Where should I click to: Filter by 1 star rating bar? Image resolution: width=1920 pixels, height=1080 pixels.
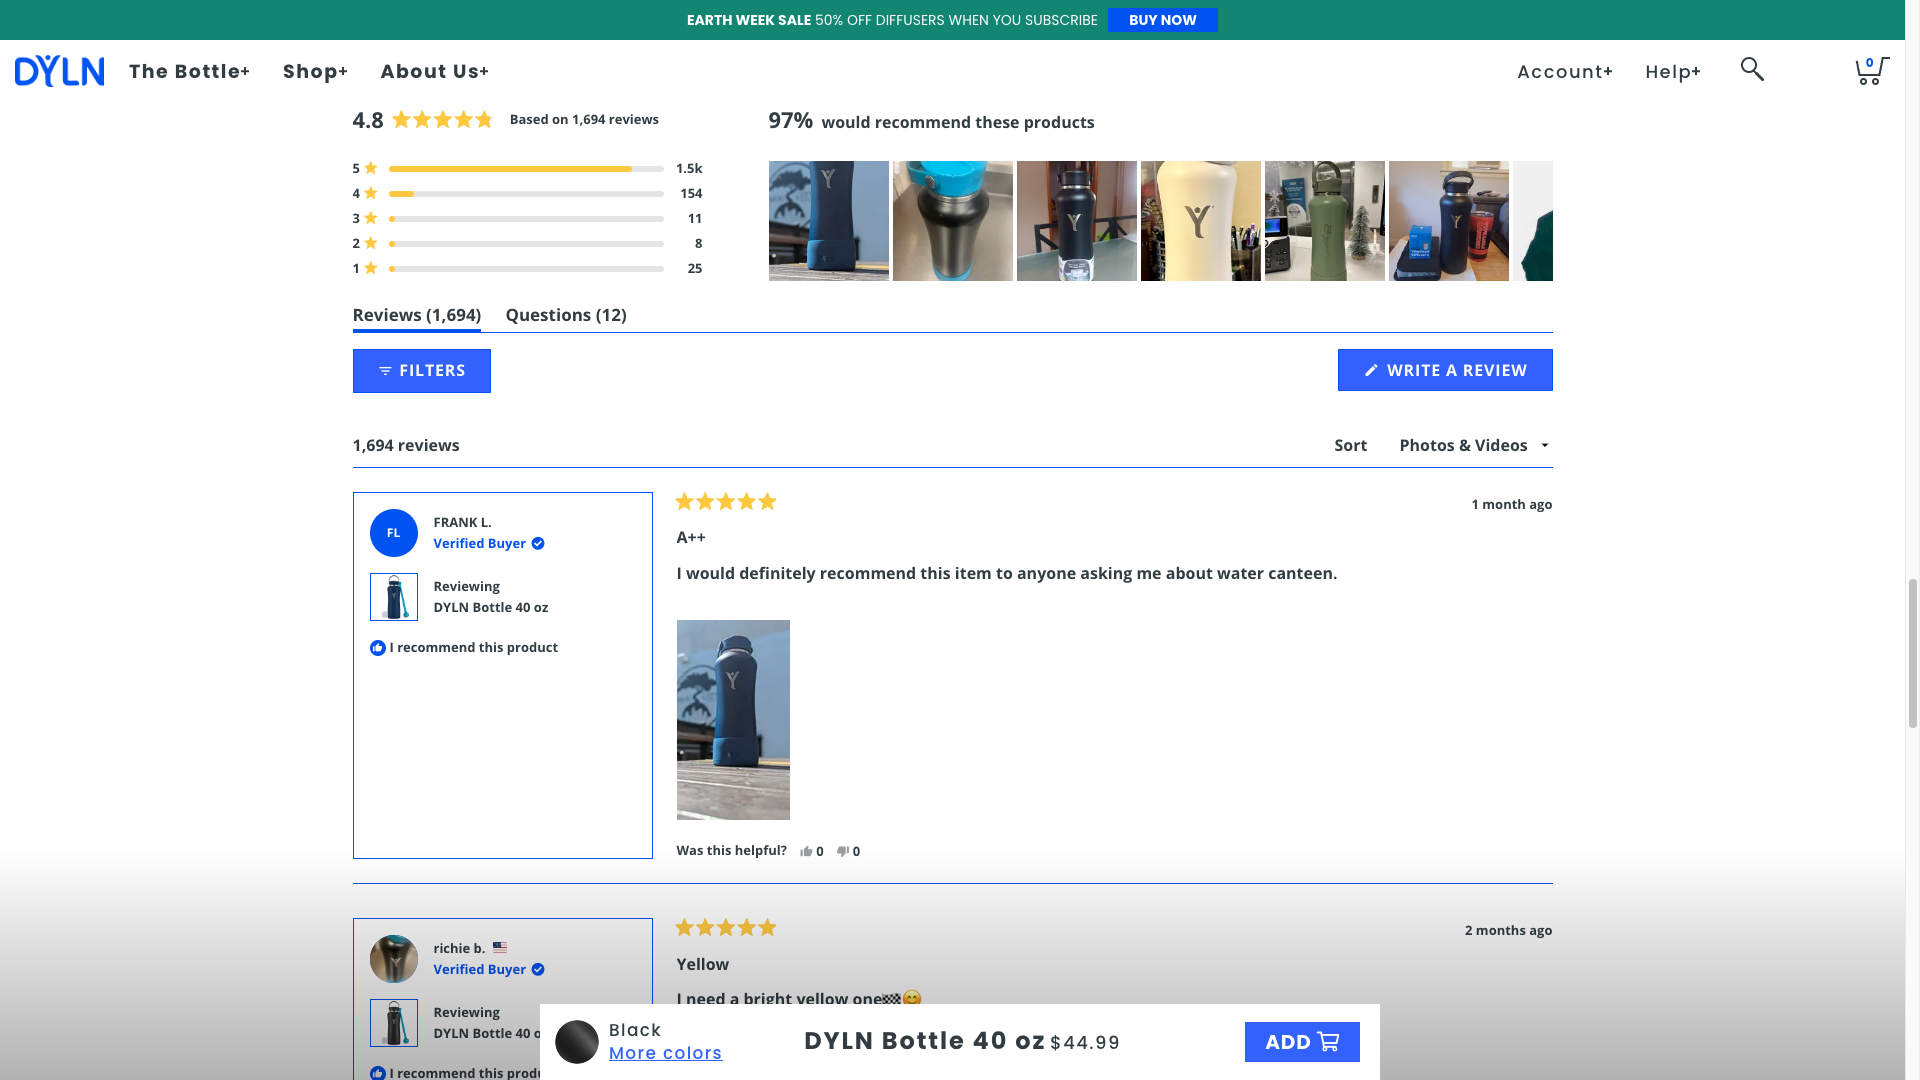pos(527,269)
